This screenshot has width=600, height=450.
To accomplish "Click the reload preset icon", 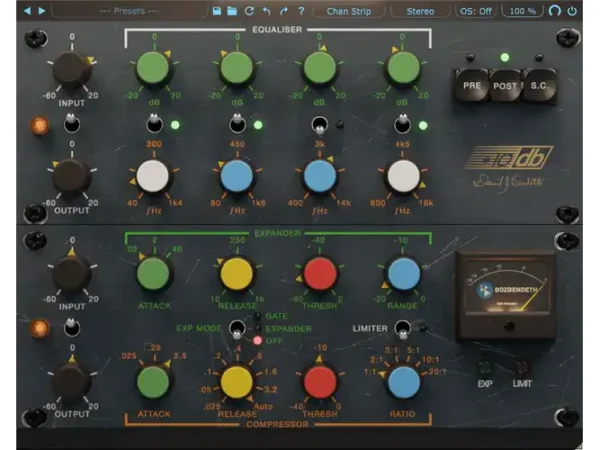I will [x=249, y=11].
